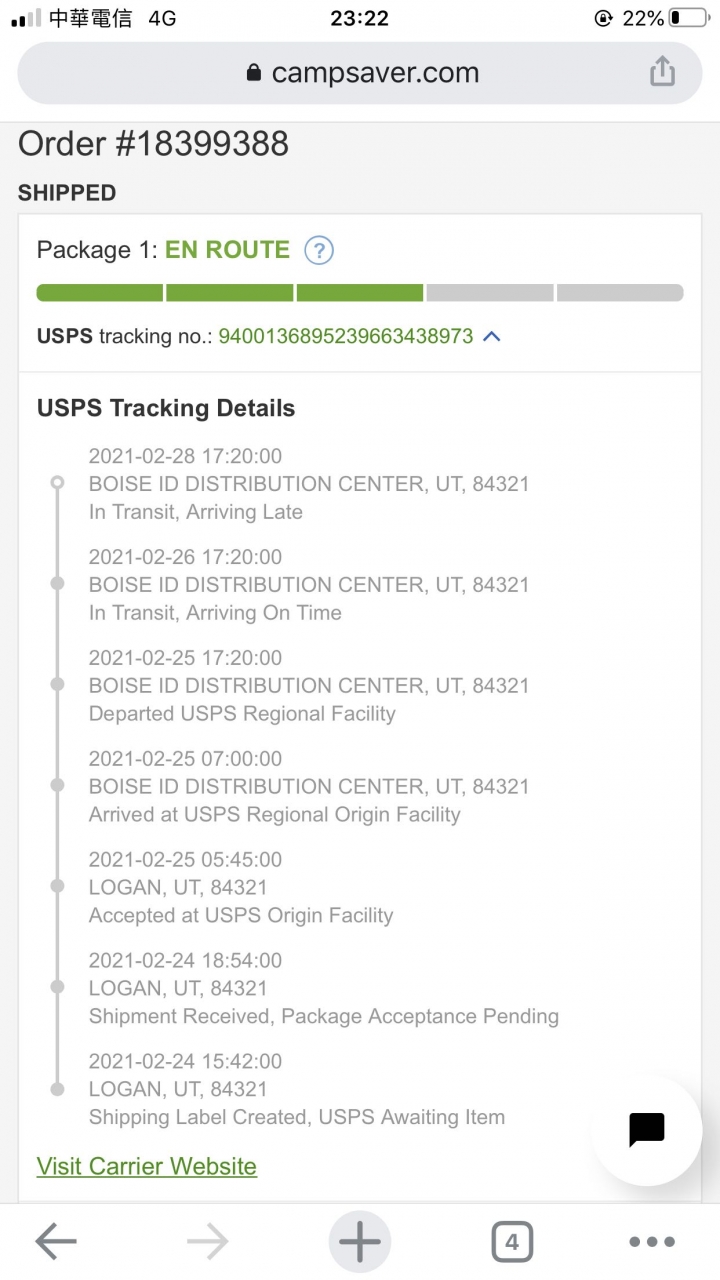Open the three-dot browser menu
720x1280 pixels.
(x=652, y=1242)
